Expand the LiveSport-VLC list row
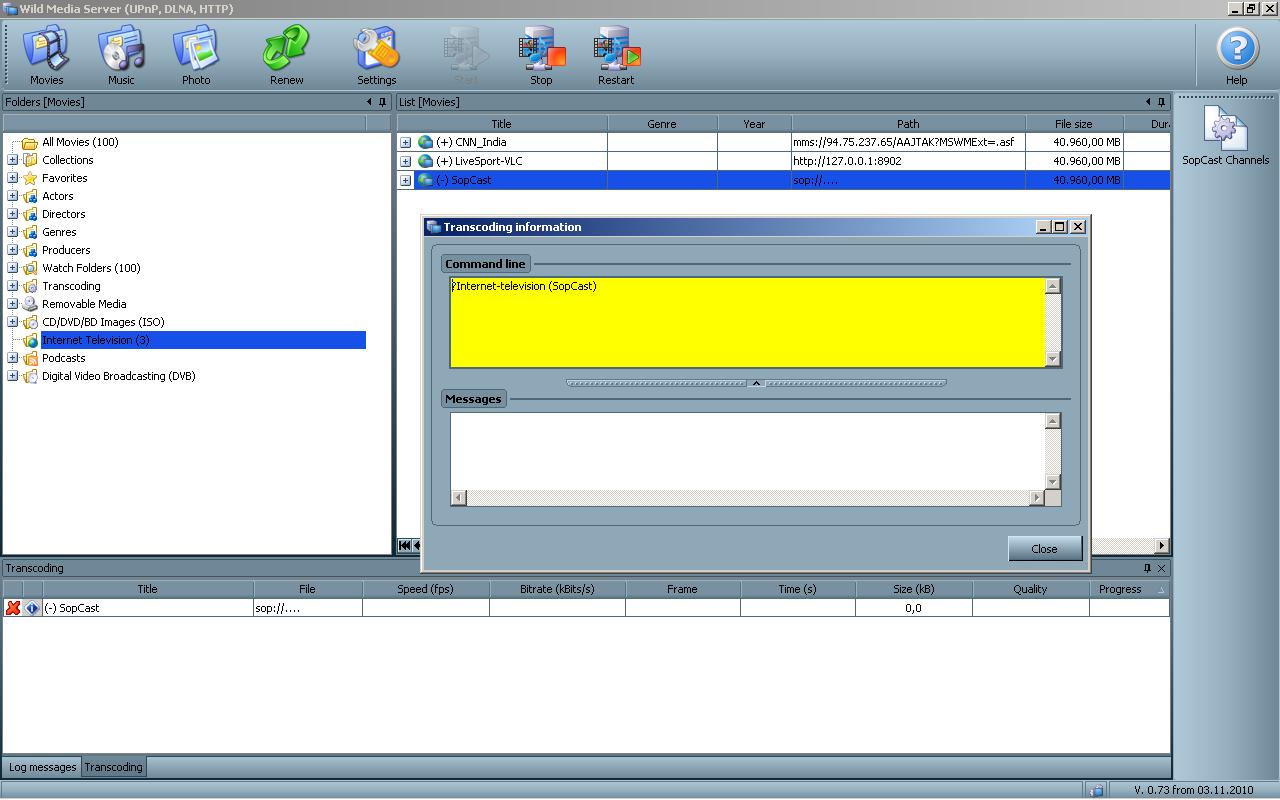The width and height of the screenshot is (1280, 800). [405, 161]
